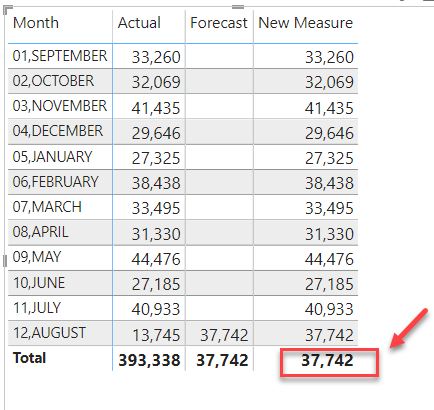
Task: Click Actual value 33,260 for September
Action: 156,57
